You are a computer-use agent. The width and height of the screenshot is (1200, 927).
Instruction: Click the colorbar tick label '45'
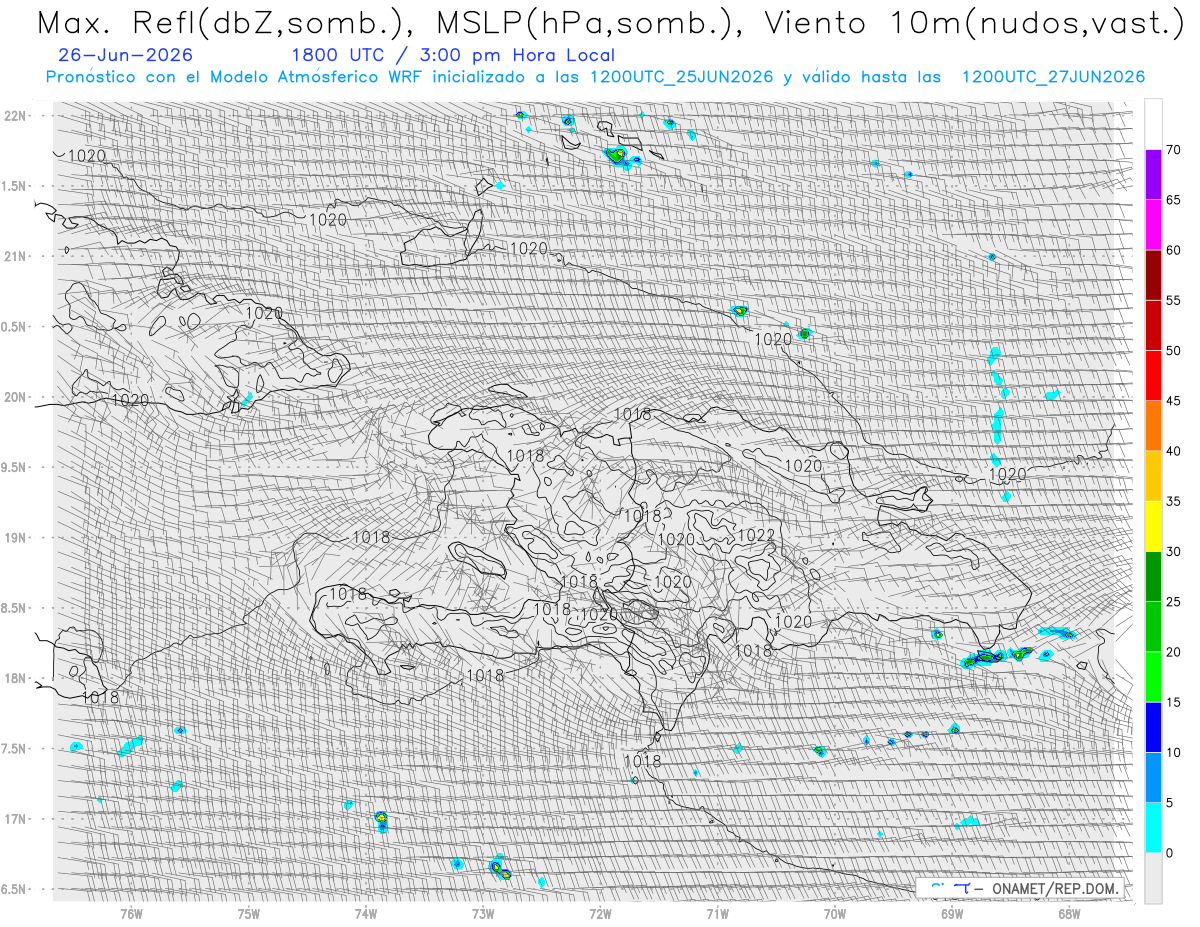(1173, 401)
